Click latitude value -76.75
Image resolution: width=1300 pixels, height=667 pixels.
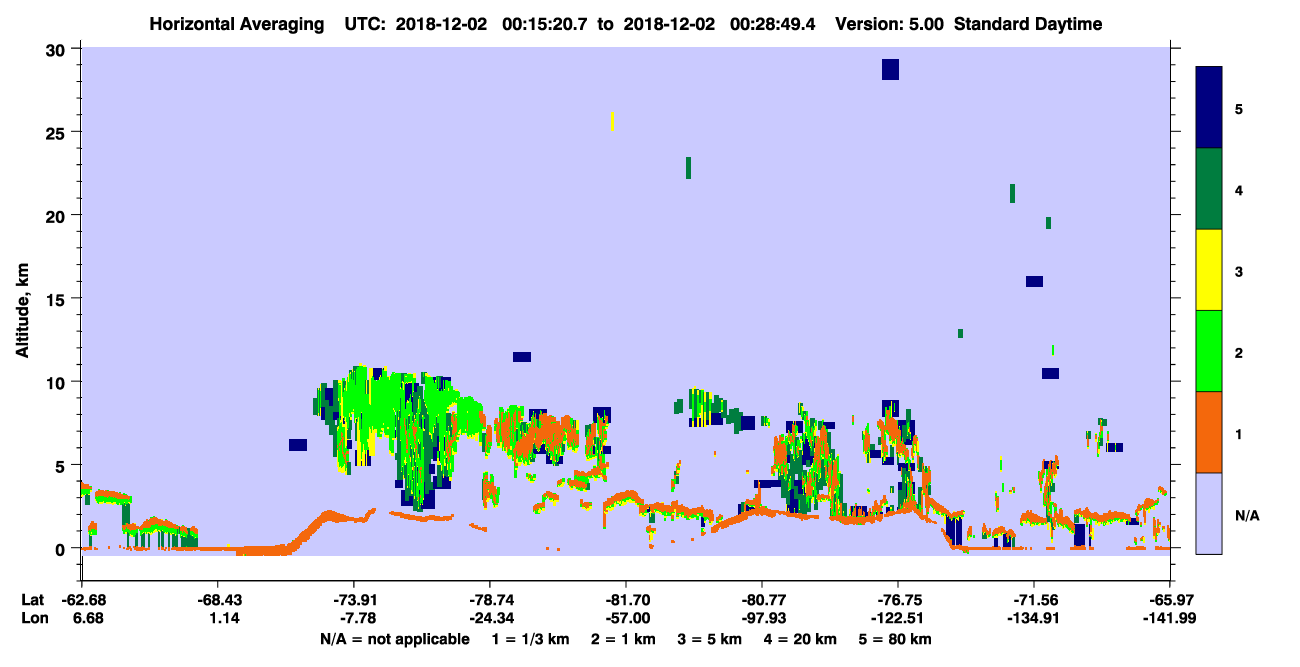898,599
